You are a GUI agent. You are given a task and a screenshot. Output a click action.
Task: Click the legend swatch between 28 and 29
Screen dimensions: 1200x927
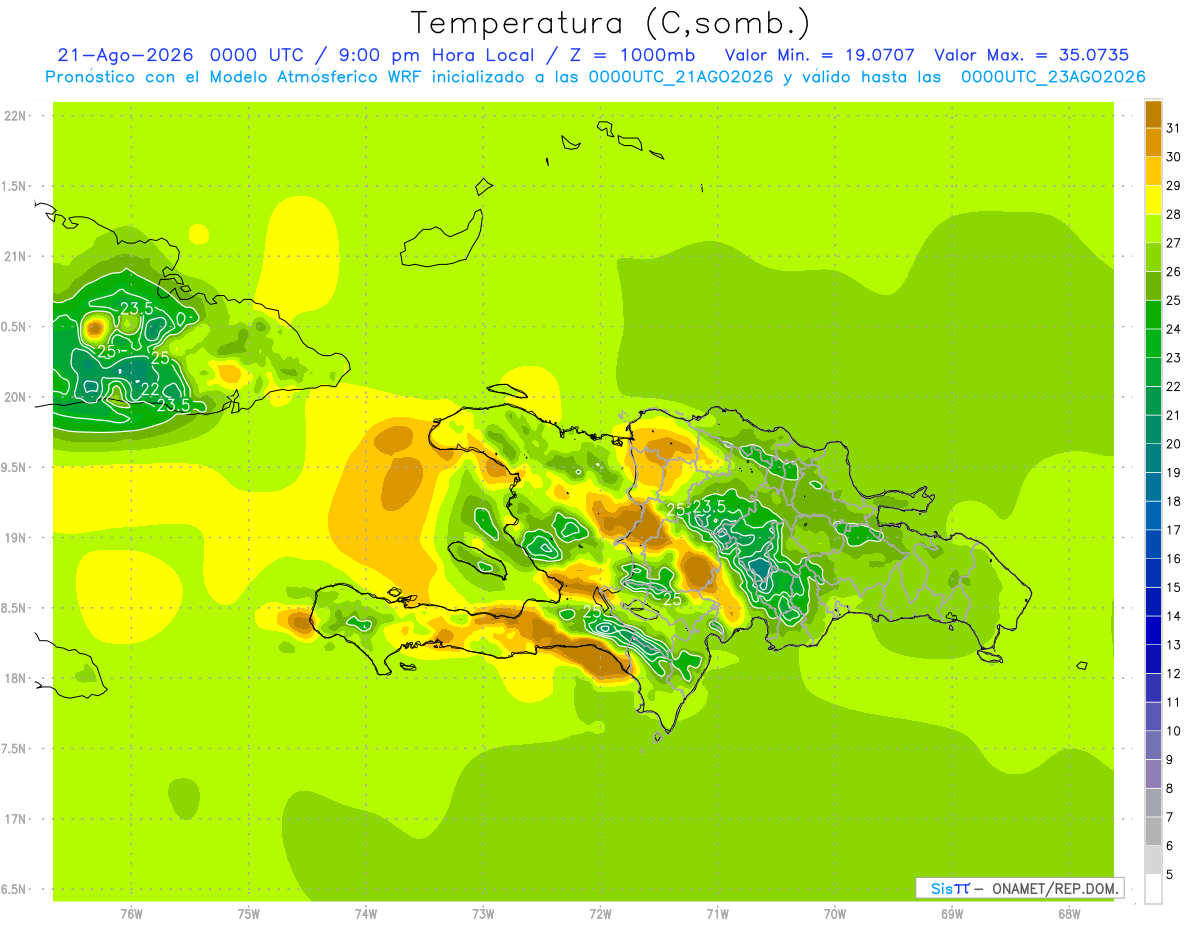point(1153,200)
